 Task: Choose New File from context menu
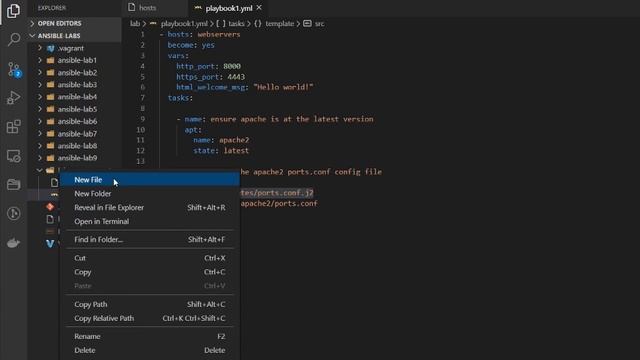[149, 180]
